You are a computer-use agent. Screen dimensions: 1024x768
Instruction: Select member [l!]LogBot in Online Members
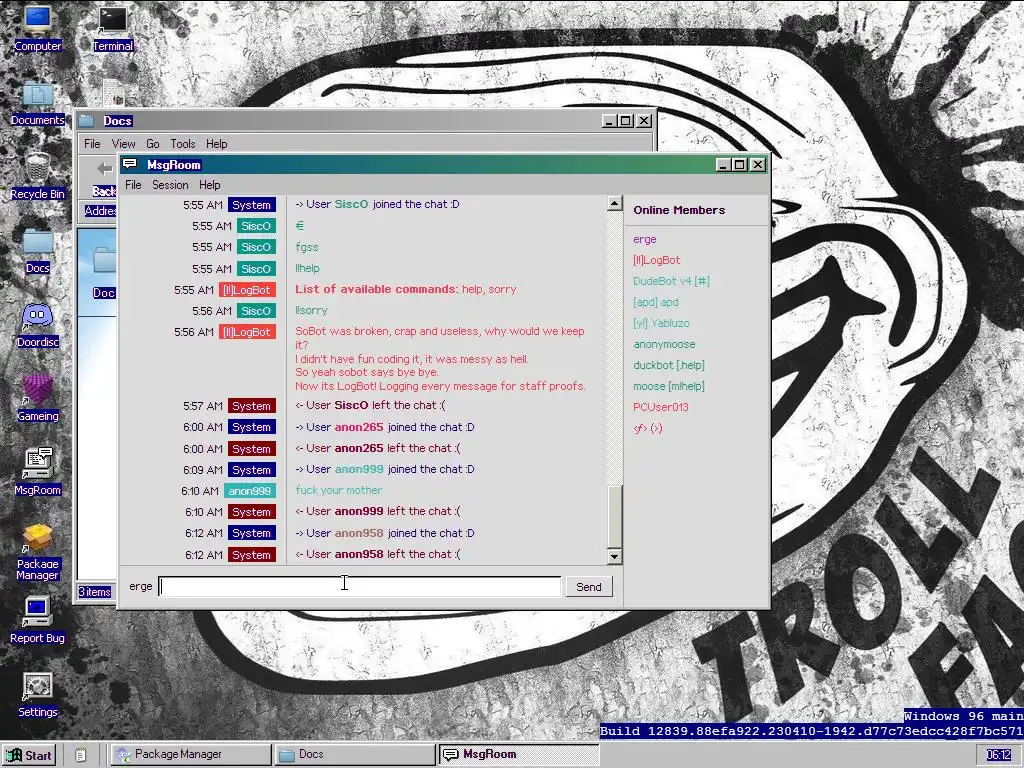[x=656, y=260]
